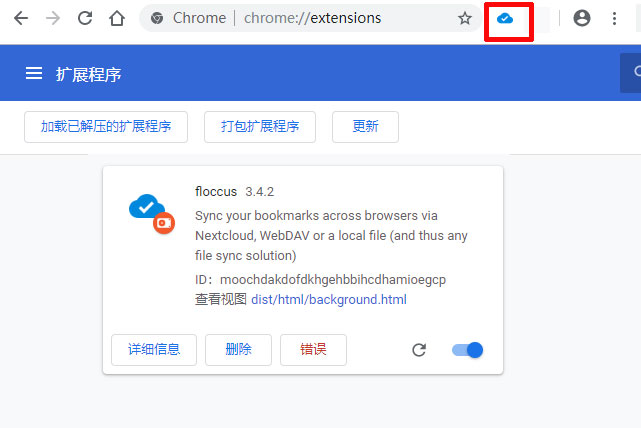Reload the floccus extension
This screenshot has width=641, height=428.
pos(419,350)
